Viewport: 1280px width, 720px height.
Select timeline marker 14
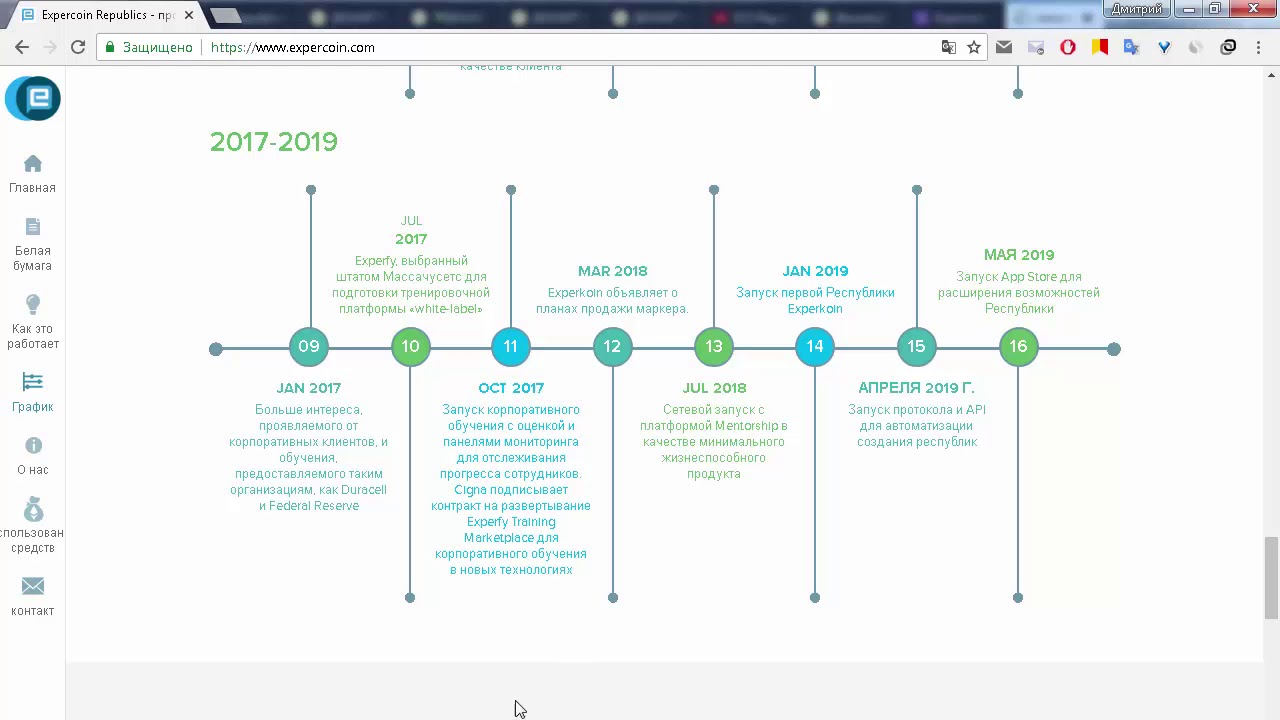pos(815,347)
